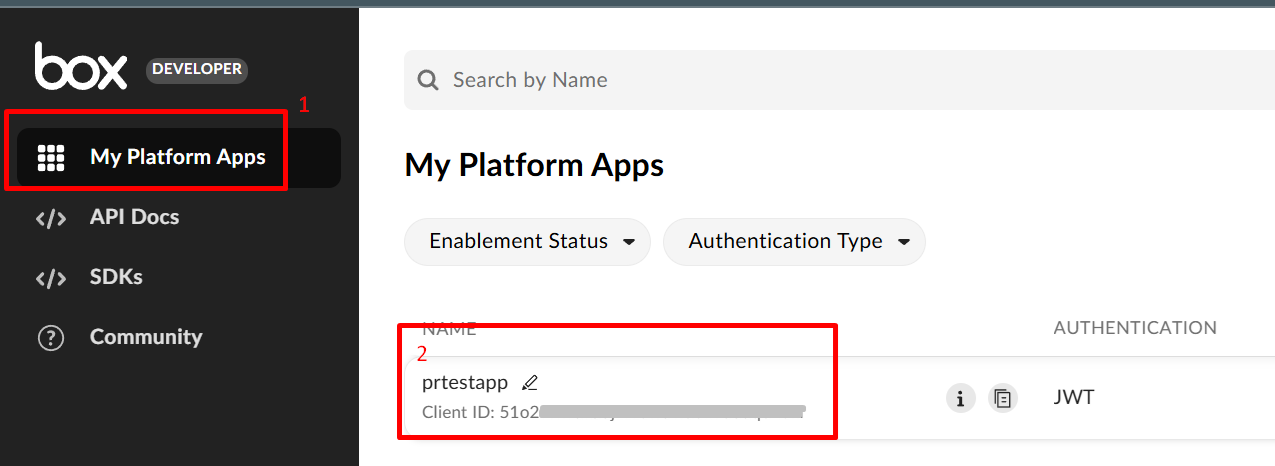1275x466 pixels.
Task: Open the SDKs sidebar item
Action: tap(116, 277)
